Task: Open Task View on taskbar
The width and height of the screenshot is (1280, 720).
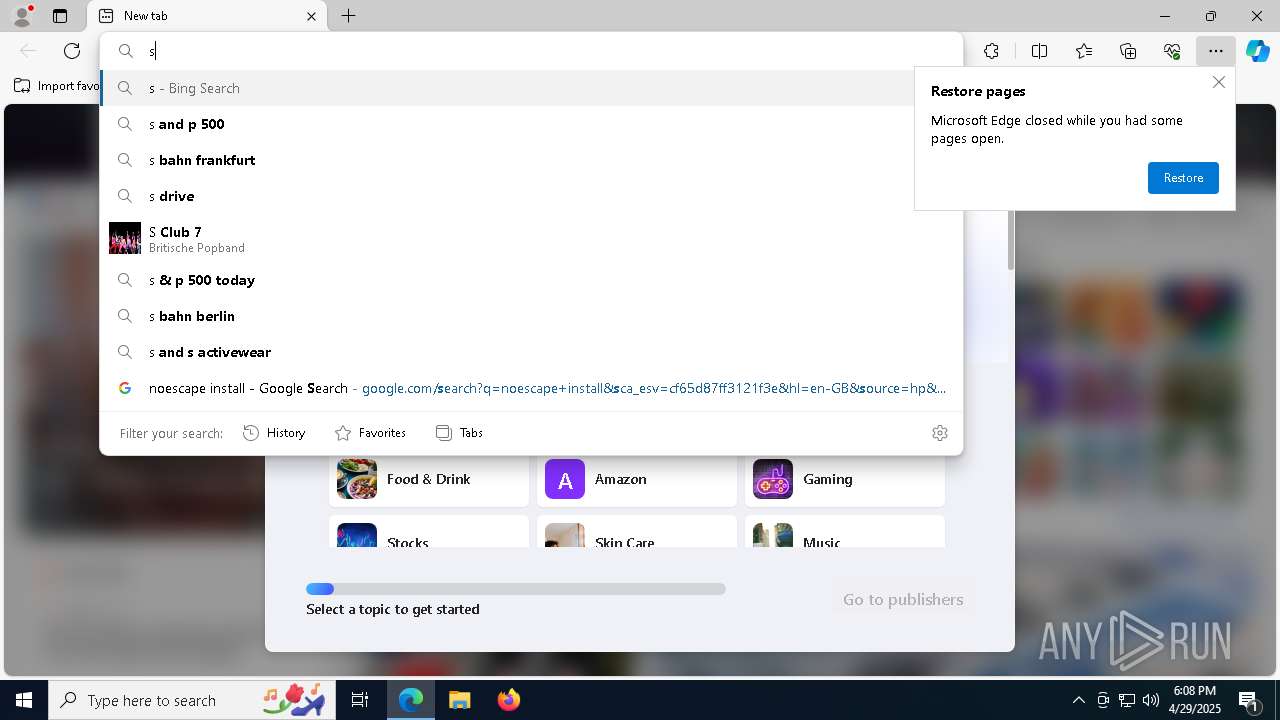Action: pyautogui.click(x=360, y=700)
